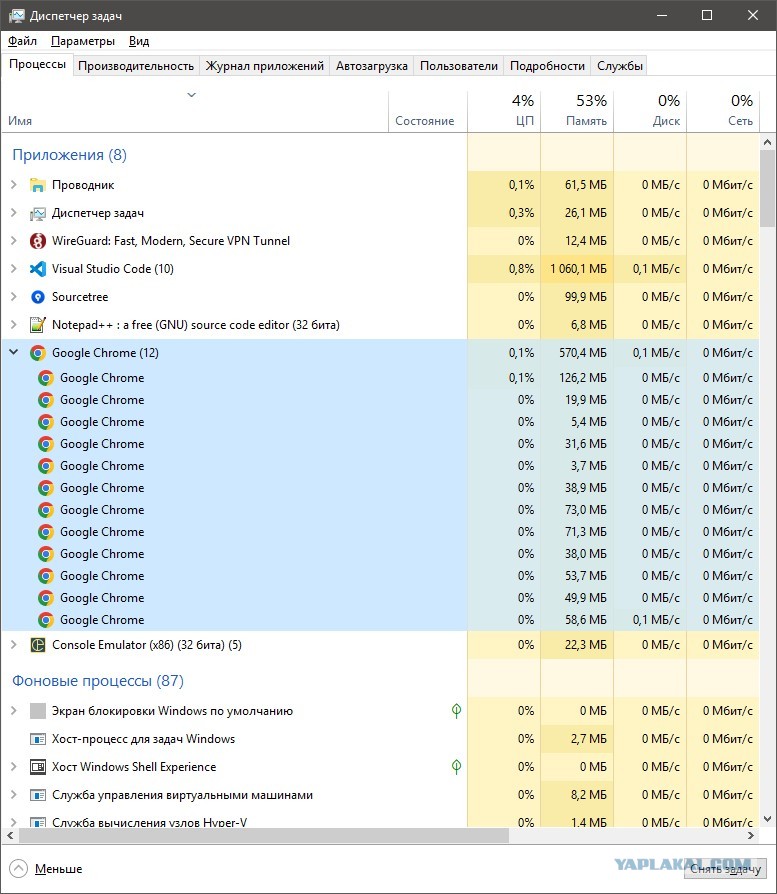Image resolution: width=777 pixels, height=894 pixels.
Task: Click Chrome icon in 126,2 МБ row
Action: [46, 378]
